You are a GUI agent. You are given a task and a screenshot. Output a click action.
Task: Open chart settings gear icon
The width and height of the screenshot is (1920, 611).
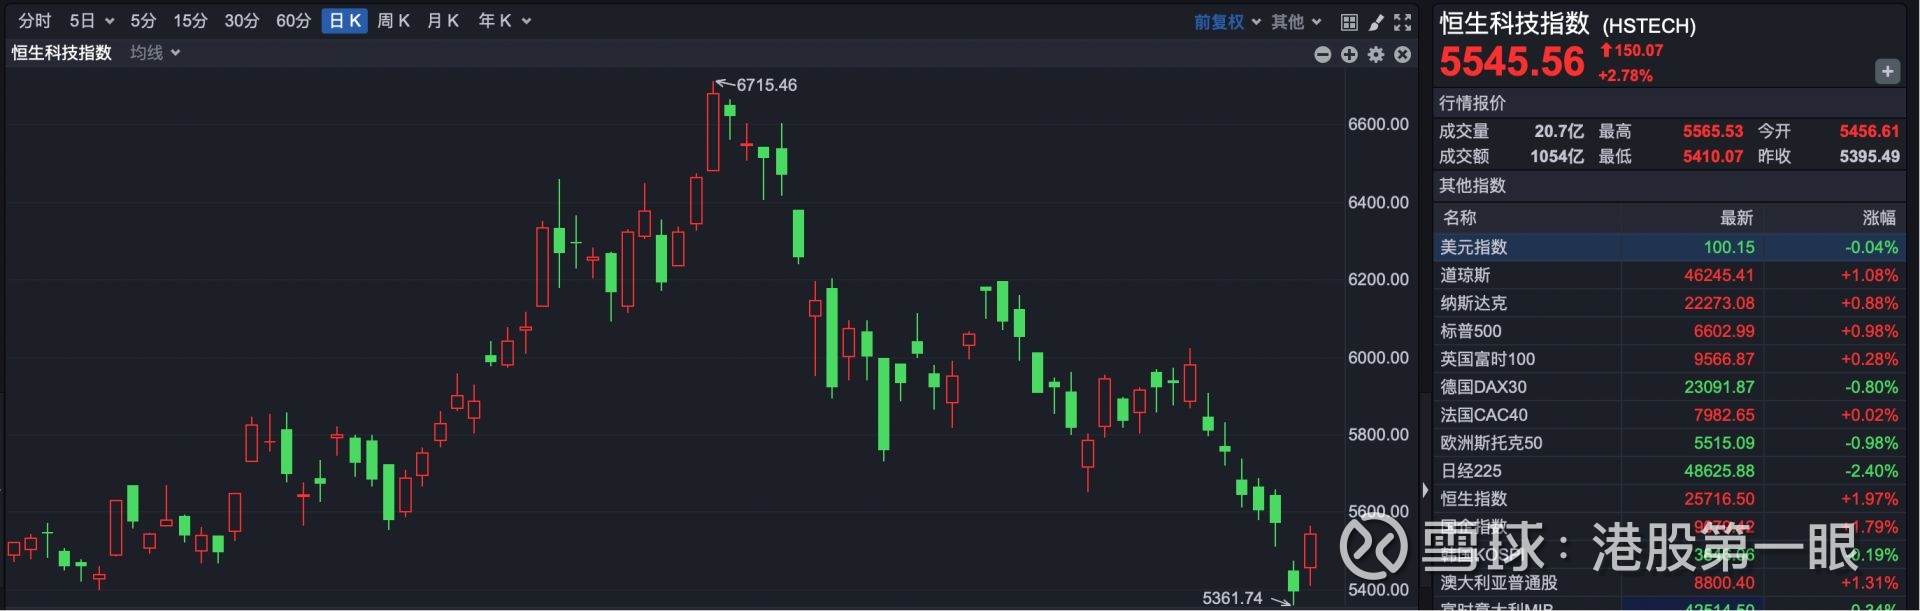coord(1376,55)
